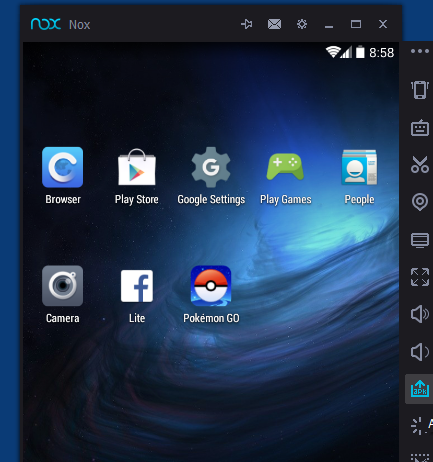Open the Browser app

63,167
